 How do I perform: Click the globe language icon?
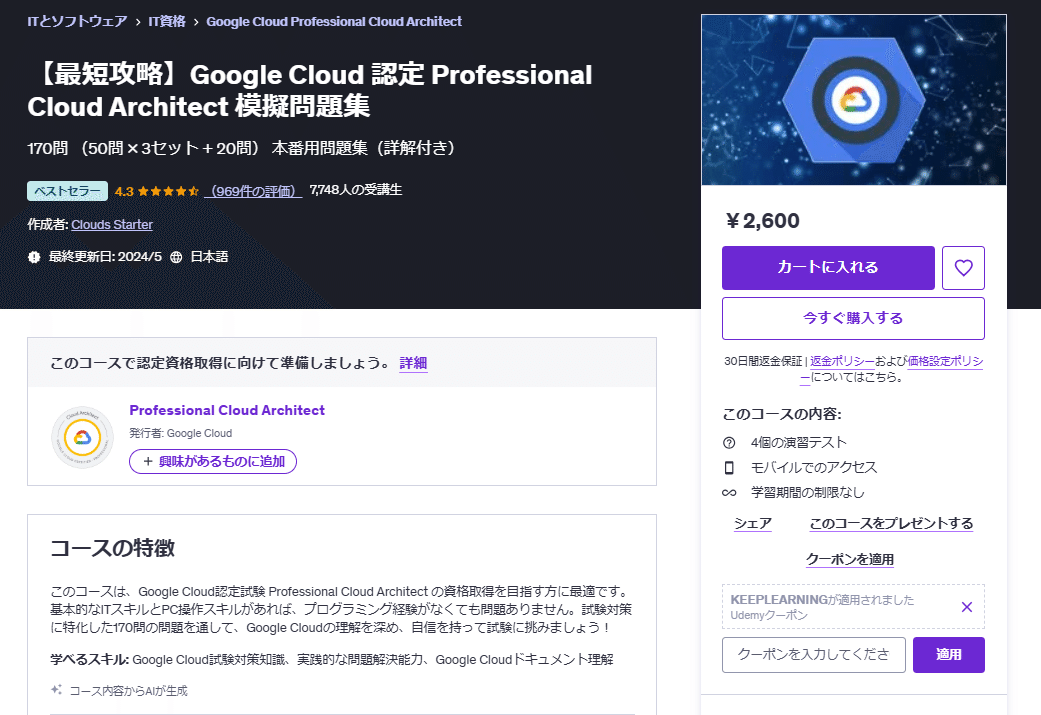coord(176,257)
